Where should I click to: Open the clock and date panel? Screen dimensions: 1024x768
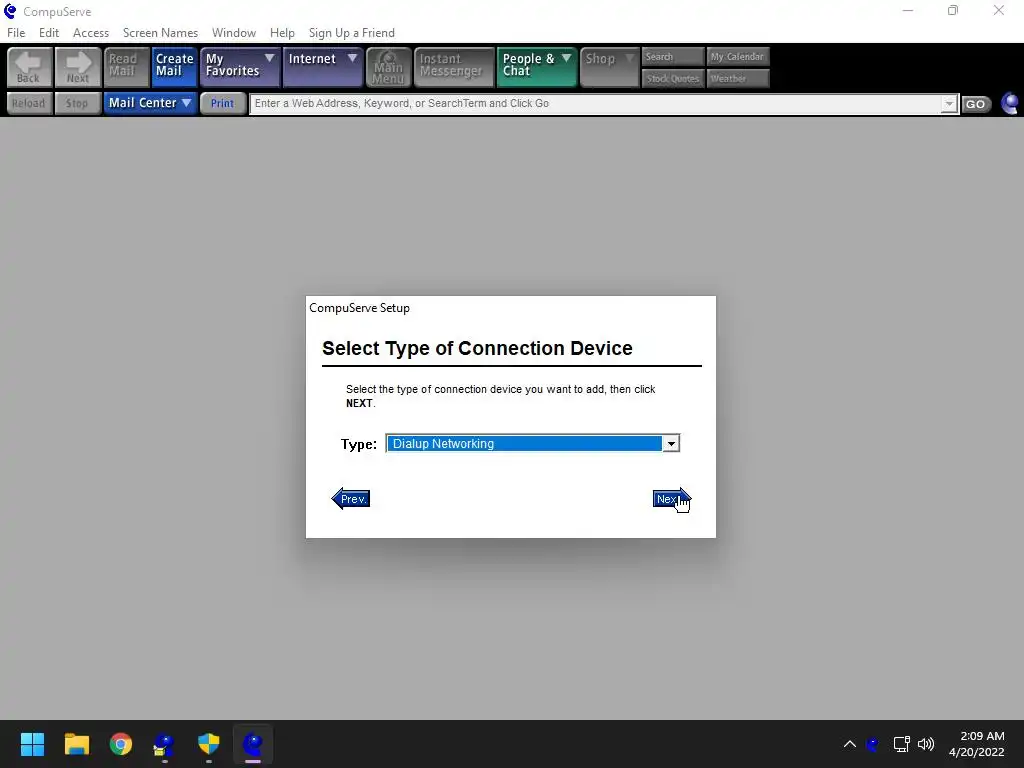(976, 744)
